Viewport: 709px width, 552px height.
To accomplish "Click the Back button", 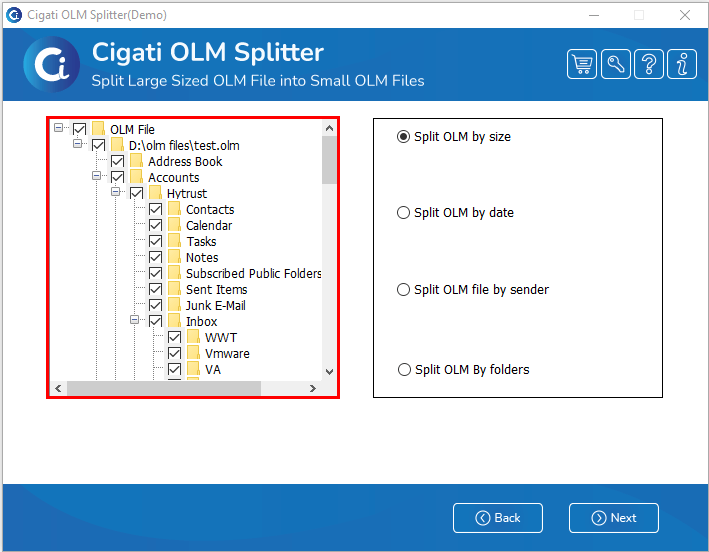I will 498,518.
